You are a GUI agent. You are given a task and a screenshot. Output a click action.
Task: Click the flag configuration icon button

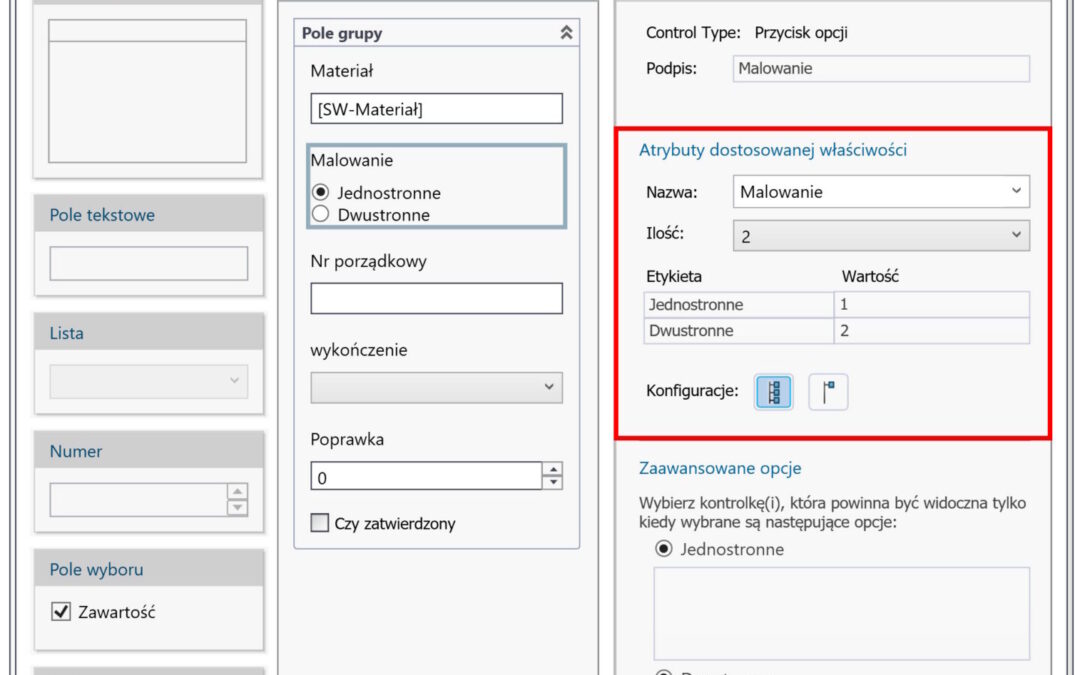pos(828,393)
